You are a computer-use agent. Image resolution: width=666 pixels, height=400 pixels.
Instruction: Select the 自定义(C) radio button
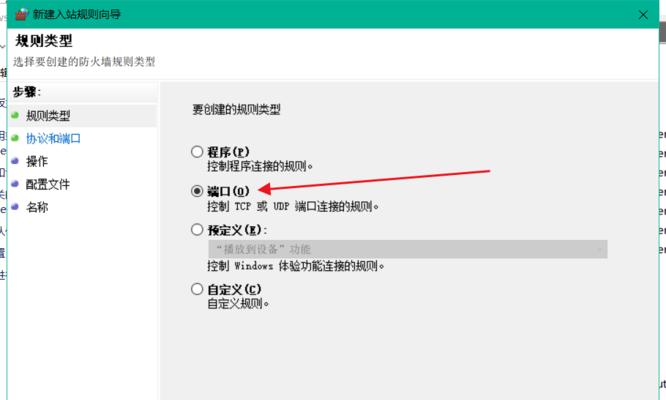click(197, 289)
